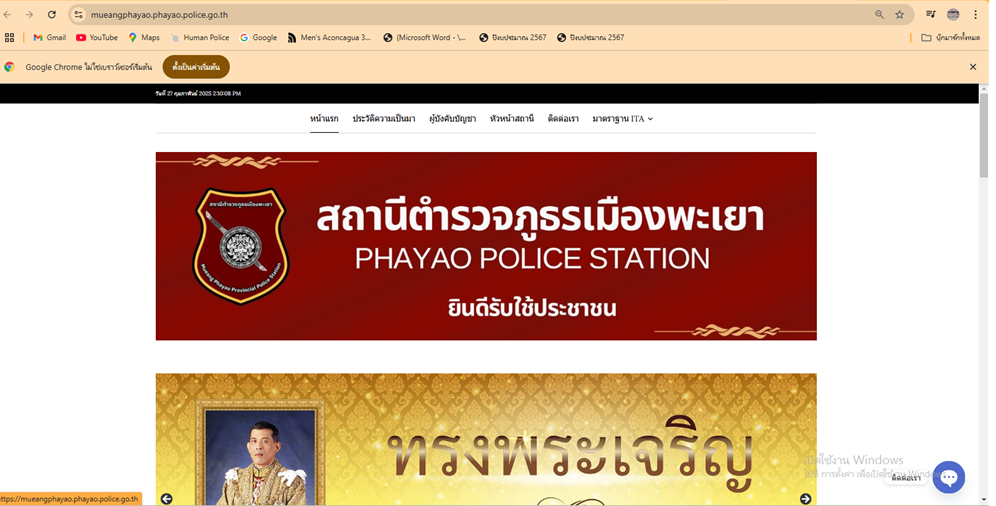Go to the next slide arrow

pos(805,498)
